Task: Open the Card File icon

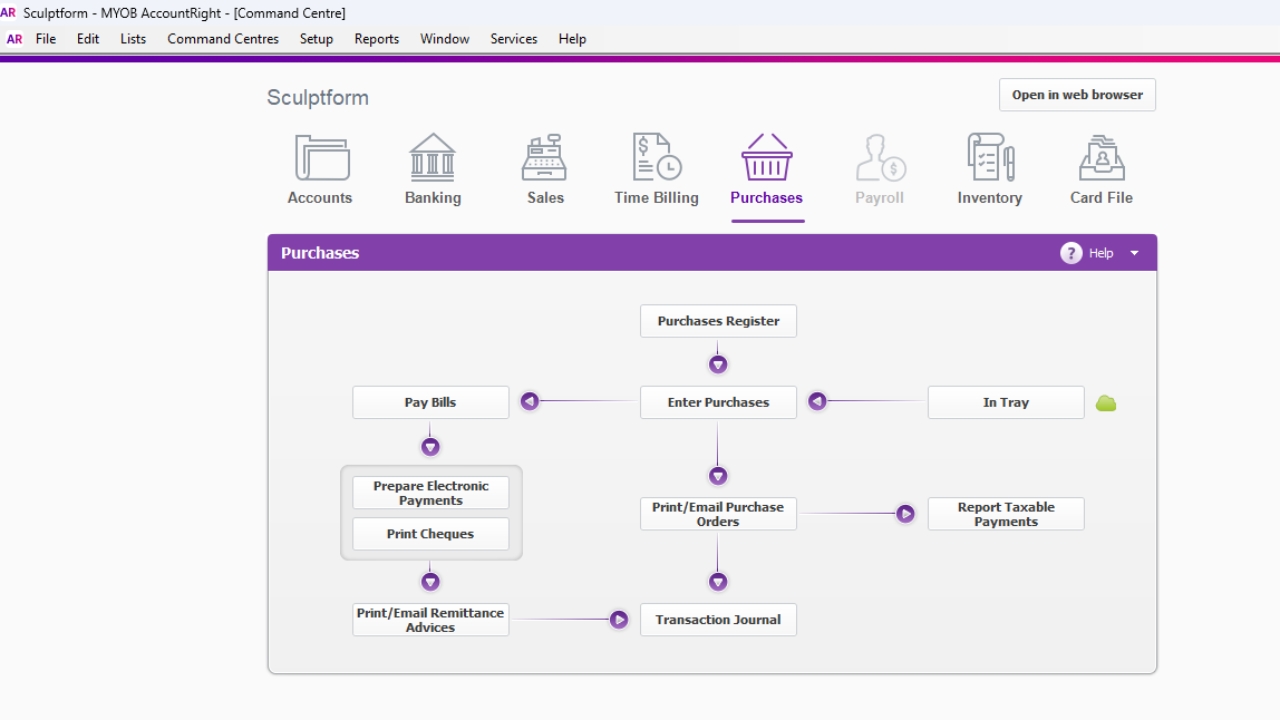Action: click(x=1101, y=158)
